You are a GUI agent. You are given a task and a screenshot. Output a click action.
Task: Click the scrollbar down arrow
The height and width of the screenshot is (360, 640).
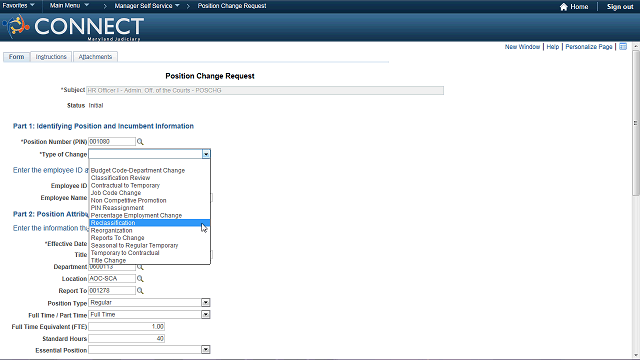[636, 355]
